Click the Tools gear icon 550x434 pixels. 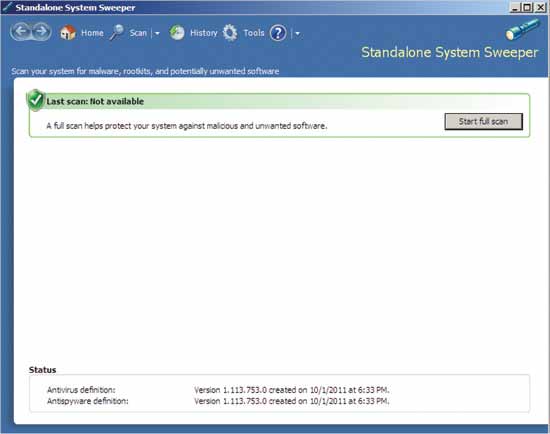point(230,33)
